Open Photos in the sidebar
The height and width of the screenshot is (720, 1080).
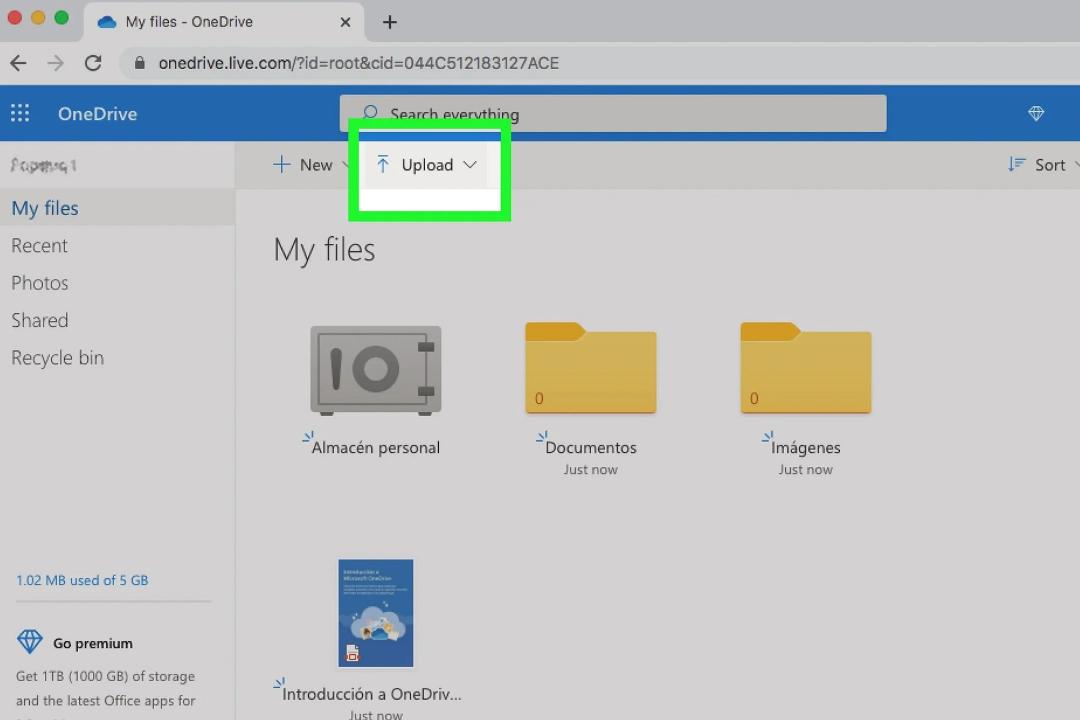coord(40,282)
